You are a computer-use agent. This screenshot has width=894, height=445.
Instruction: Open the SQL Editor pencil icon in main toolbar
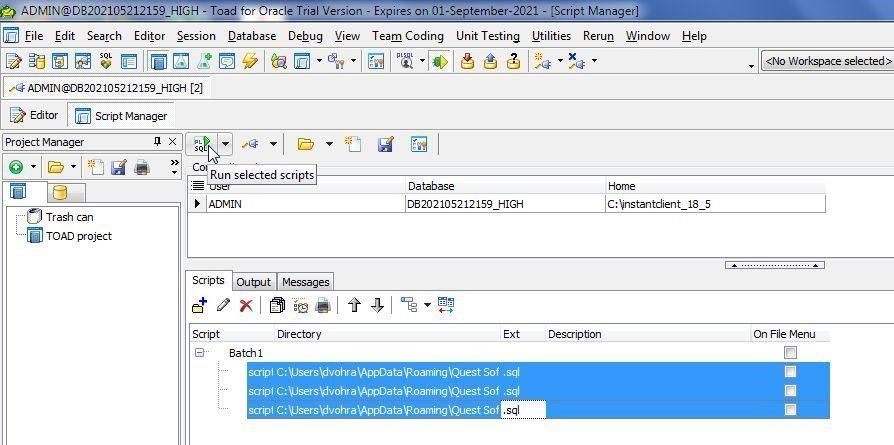[13, 61]
